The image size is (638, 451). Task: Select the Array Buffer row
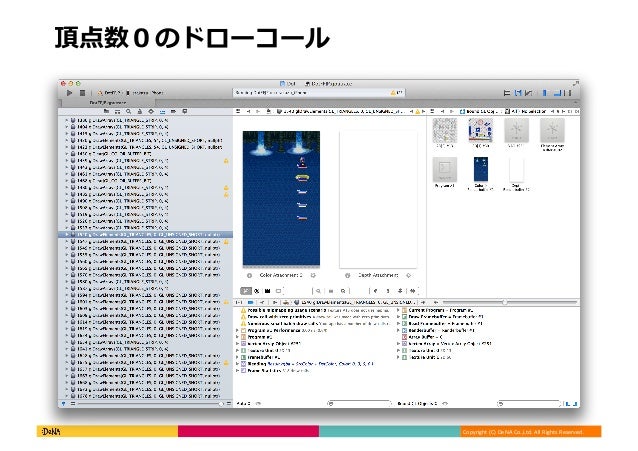coord(422,337)
